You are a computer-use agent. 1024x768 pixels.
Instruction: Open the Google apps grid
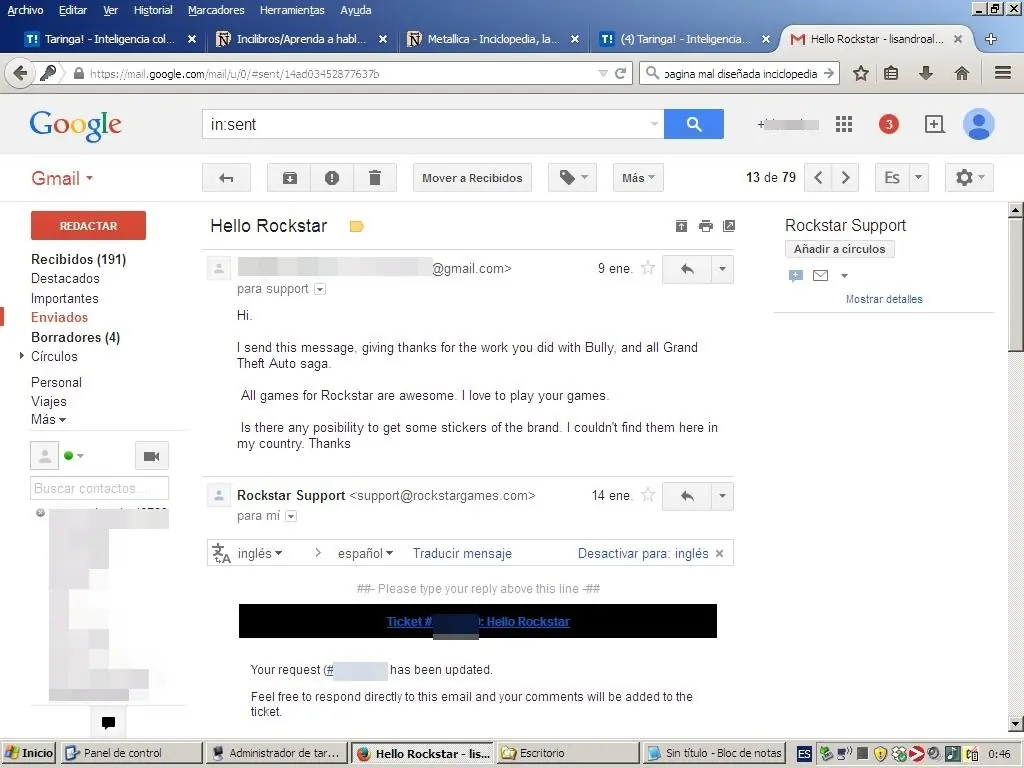pos(844,124)
